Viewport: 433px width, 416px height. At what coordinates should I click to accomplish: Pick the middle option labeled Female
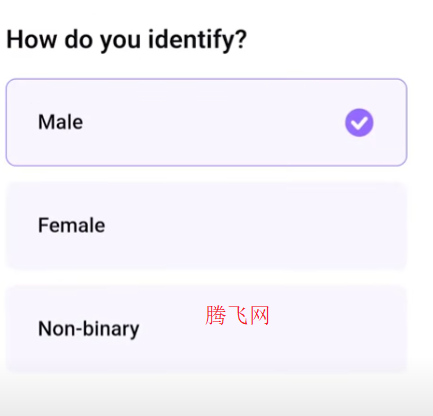point(206,226)
